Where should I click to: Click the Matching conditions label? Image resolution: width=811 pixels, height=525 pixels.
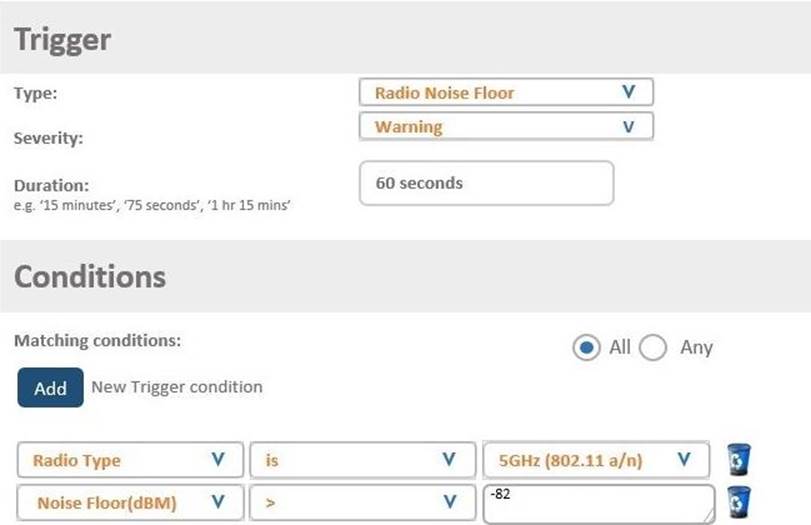(97, 340)
